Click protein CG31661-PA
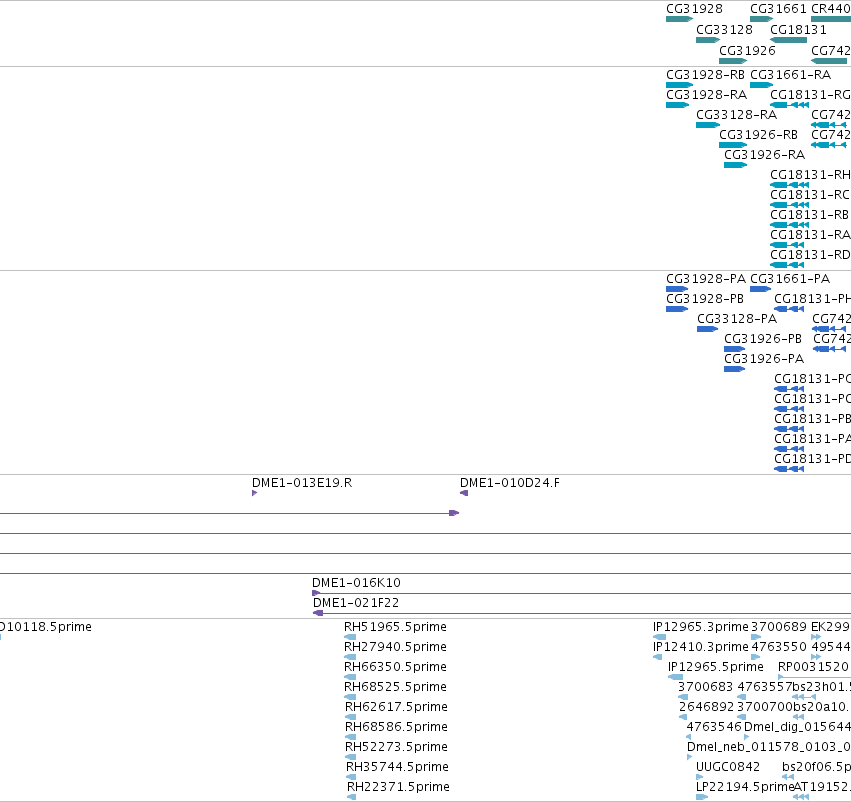This screenshot has height=802, width=851. [760, 289]
